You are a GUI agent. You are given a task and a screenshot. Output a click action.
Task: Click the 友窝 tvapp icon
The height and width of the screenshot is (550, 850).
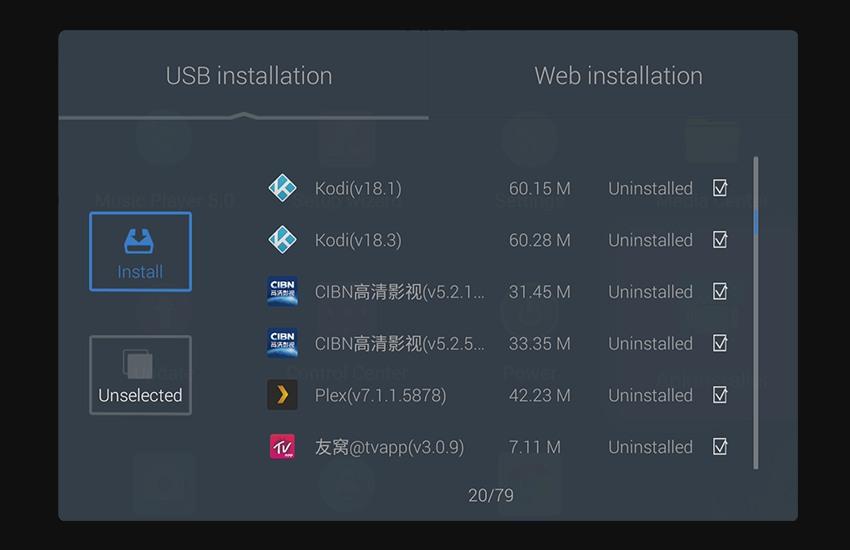pos(282,447)
